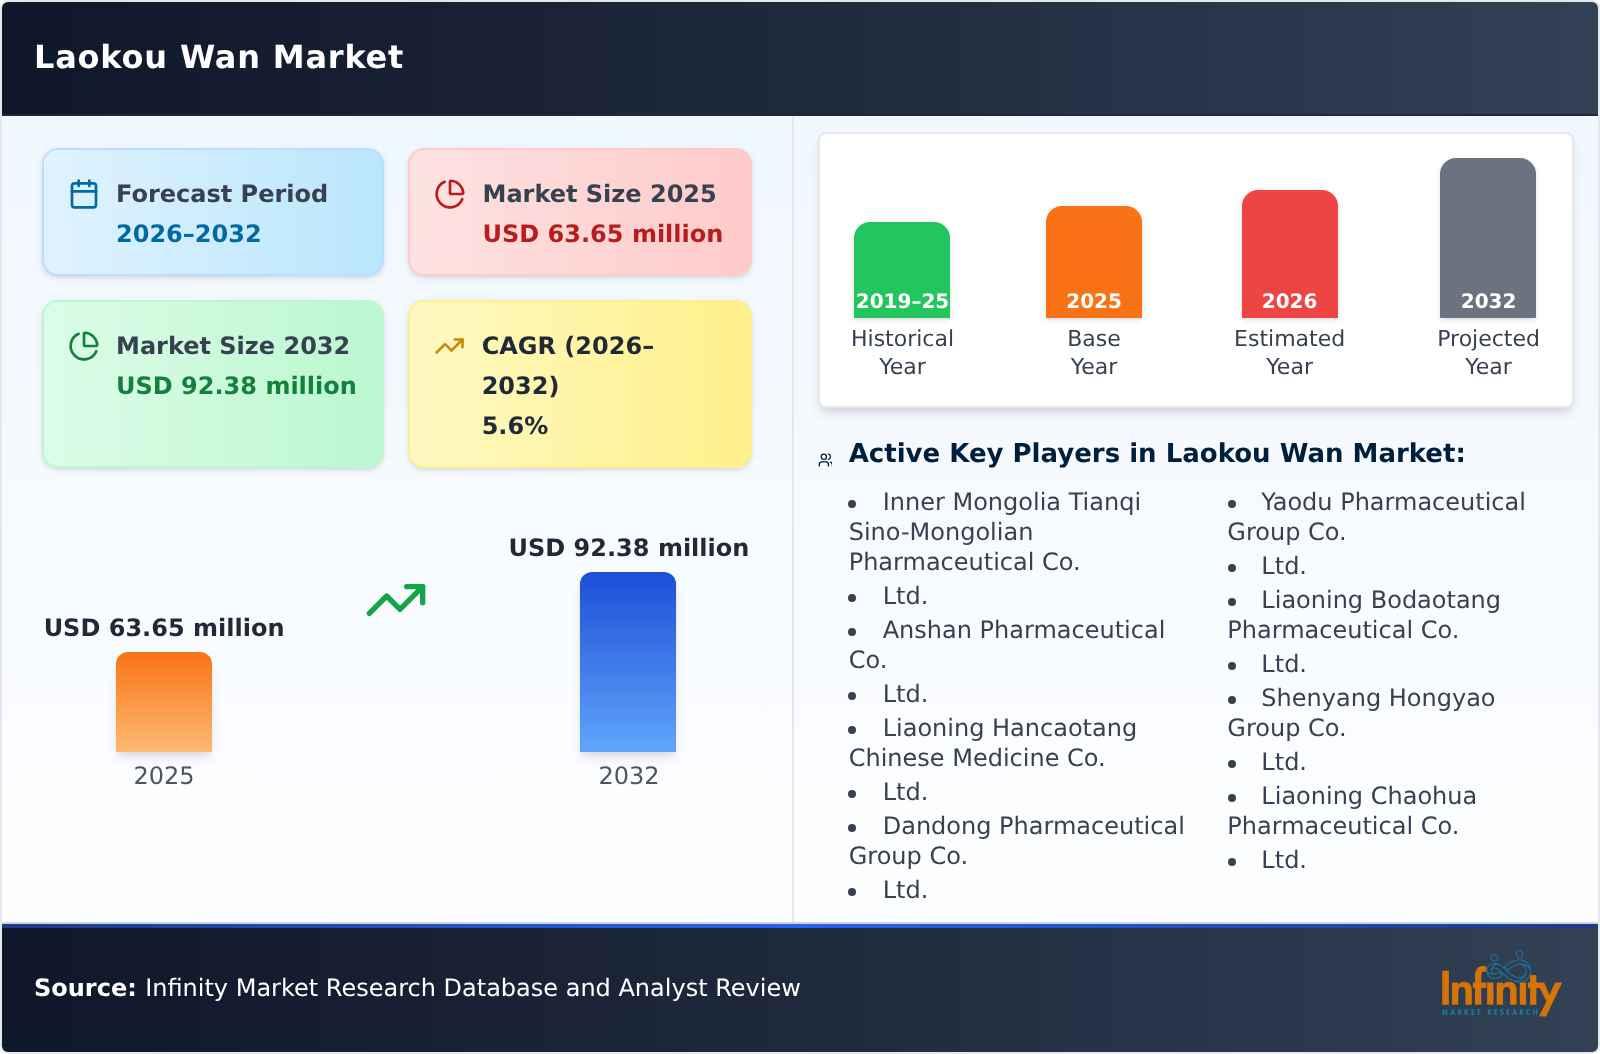Click the orange 2025 market size bar
1600x1054 pixels.
164,702
